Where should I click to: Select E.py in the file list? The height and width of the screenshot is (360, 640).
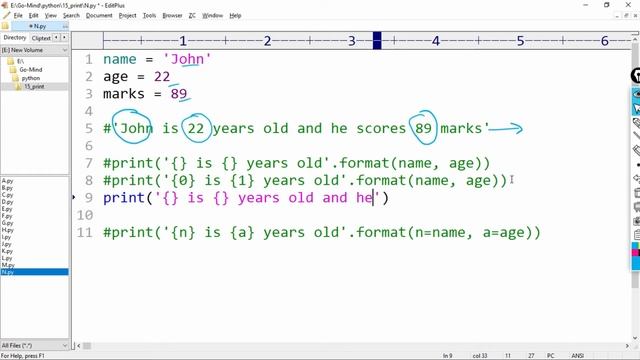(7, 209)
